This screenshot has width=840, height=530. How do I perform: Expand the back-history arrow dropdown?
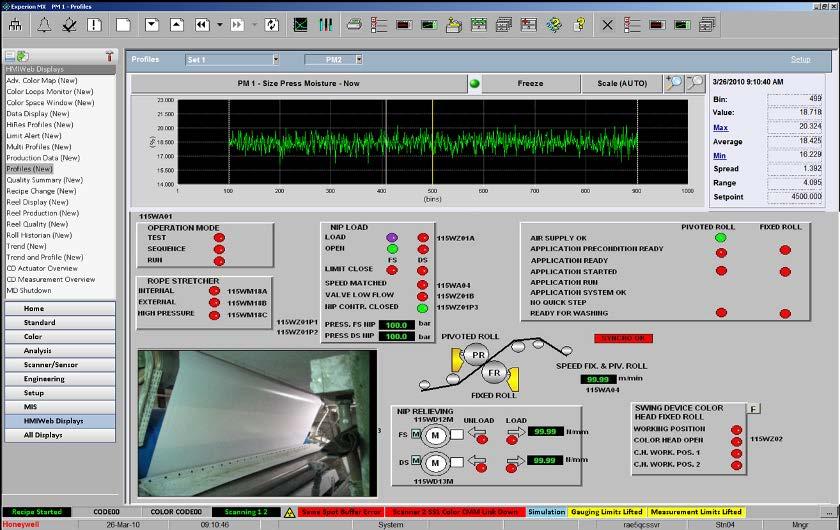tap(220, 25)
